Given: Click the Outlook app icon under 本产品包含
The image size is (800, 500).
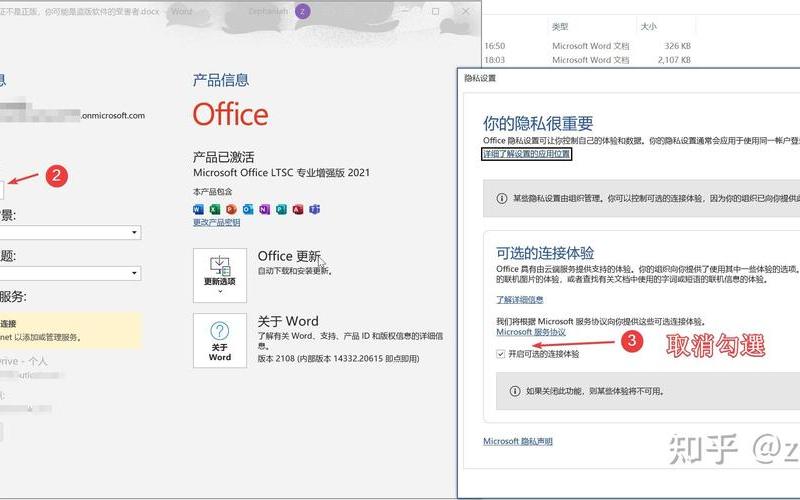Looking at the screenshot, I should coord(248,209).
